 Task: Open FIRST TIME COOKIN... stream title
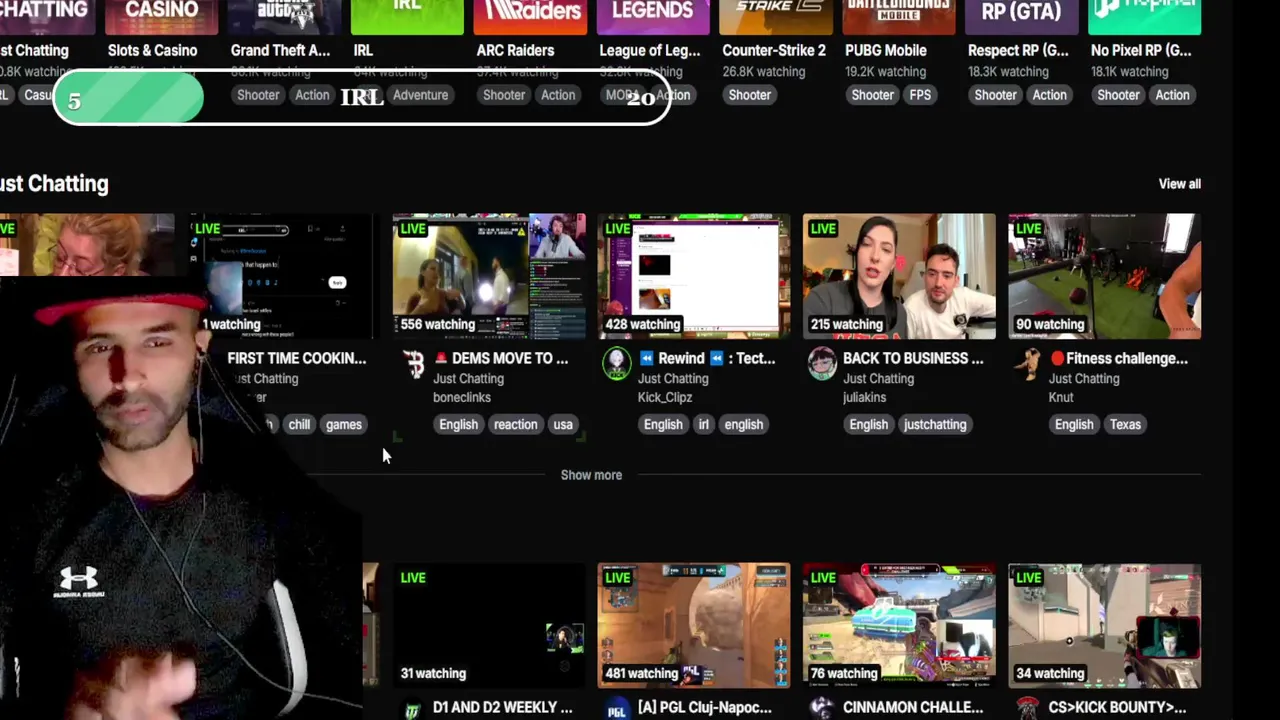click(297, 358)
